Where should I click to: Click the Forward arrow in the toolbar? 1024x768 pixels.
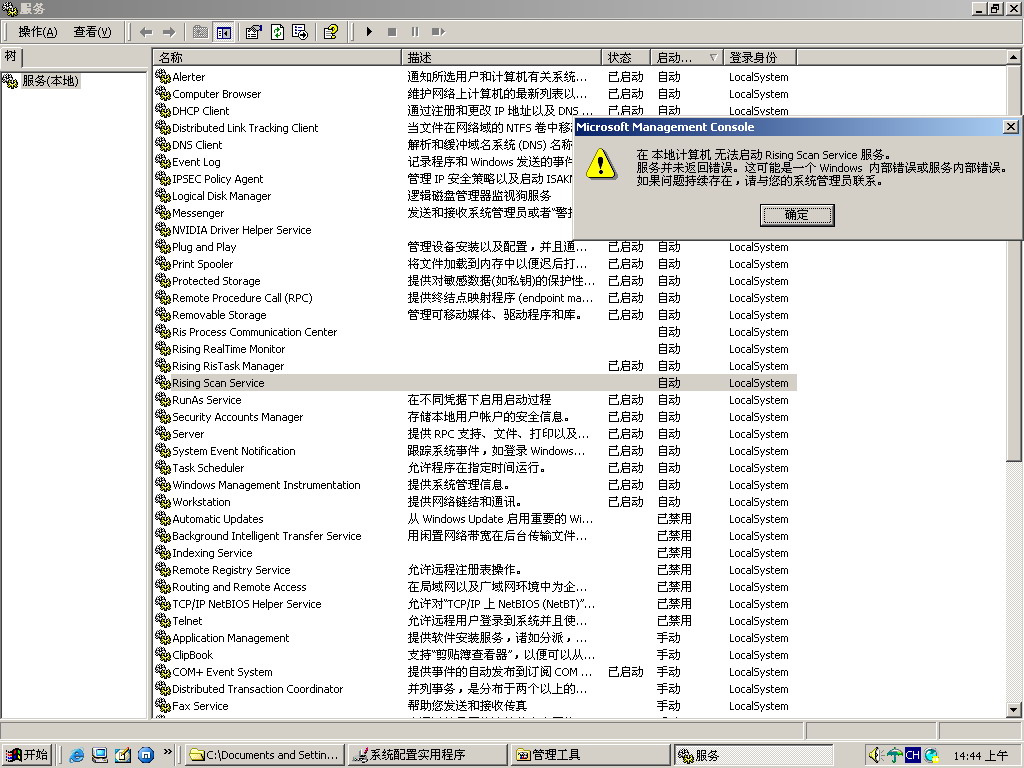click(x=169, y=32)
